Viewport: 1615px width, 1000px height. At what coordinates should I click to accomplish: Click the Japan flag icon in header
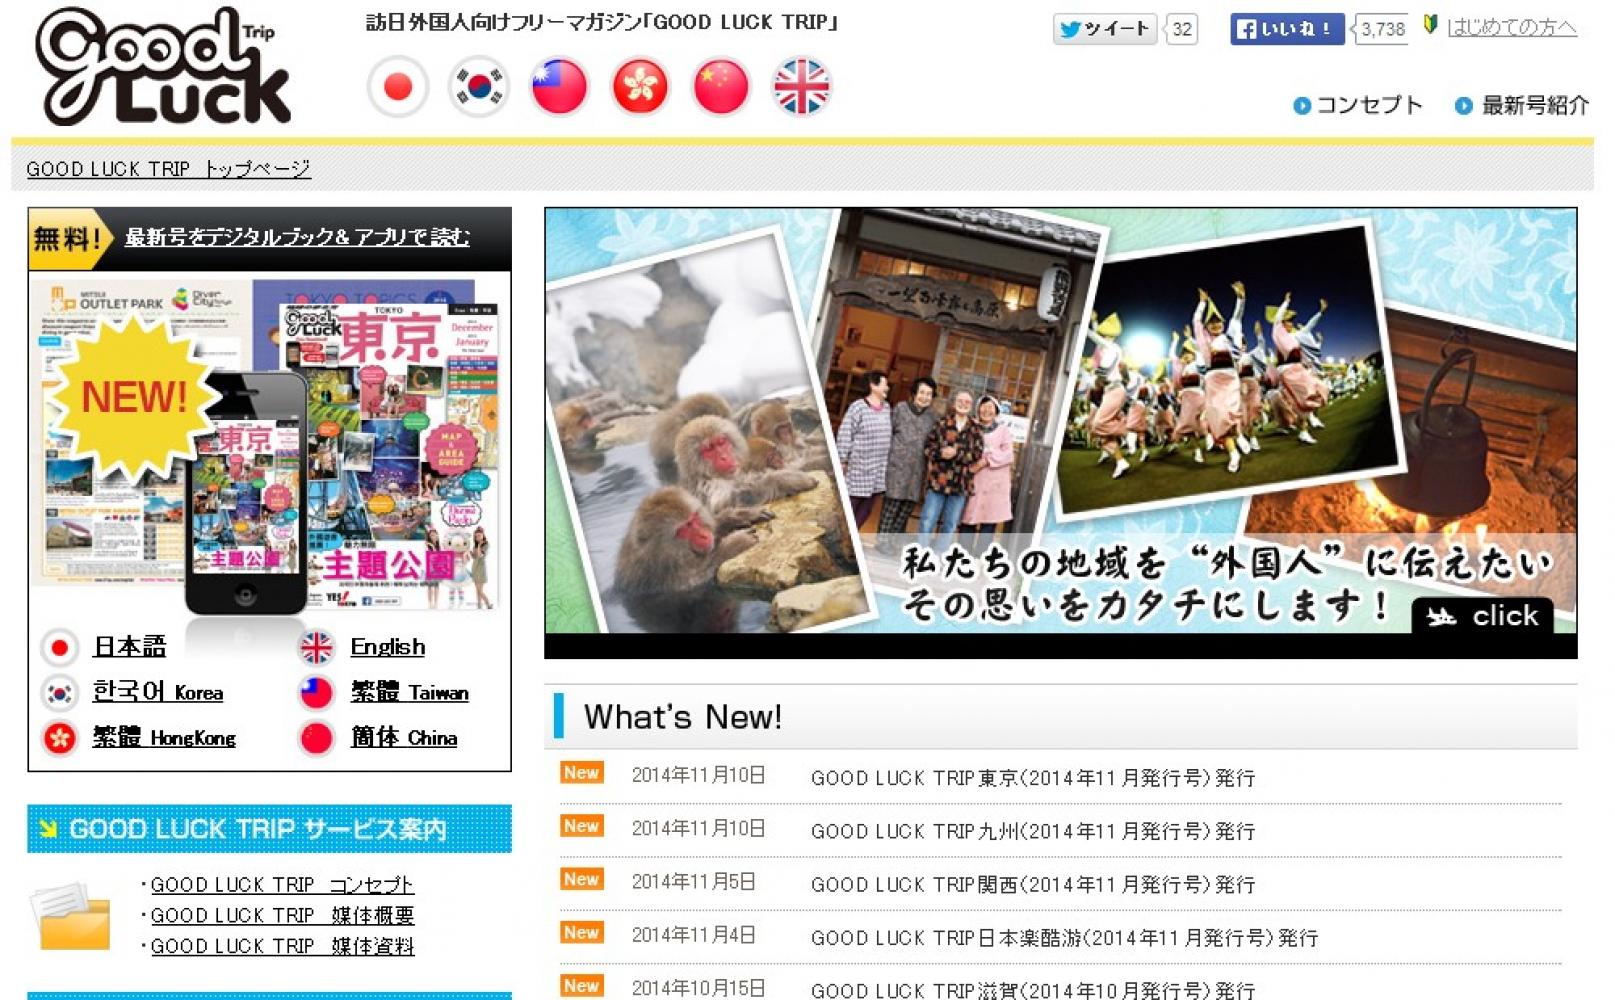[x=398, y=87]
